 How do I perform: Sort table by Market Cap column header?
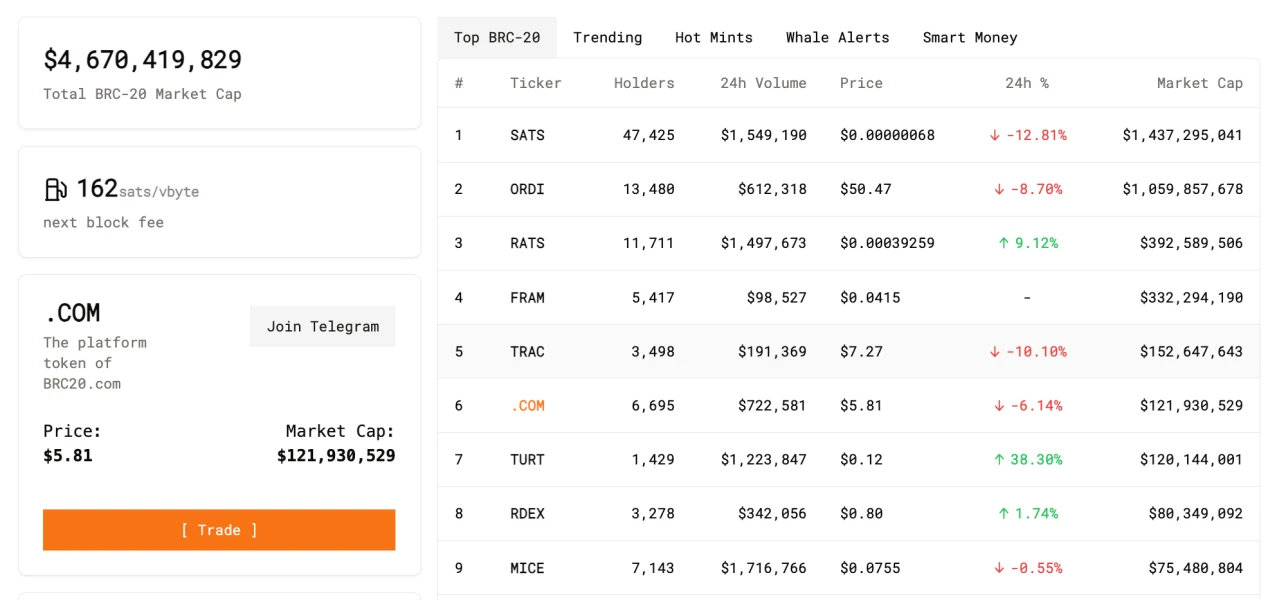(1199, 83)
